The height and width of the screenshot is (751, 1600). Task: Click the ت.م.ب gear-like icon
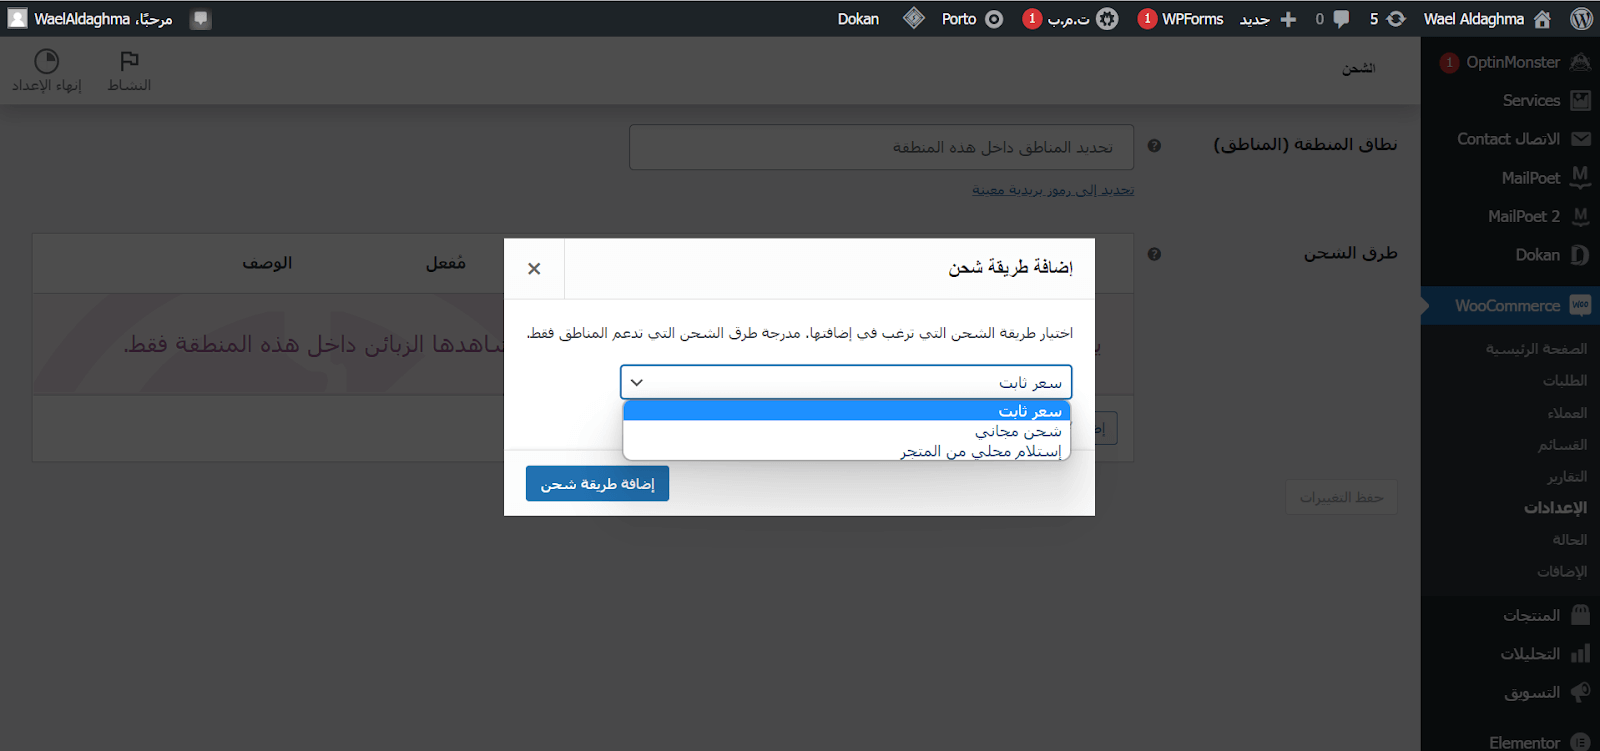pos(1107,19)
